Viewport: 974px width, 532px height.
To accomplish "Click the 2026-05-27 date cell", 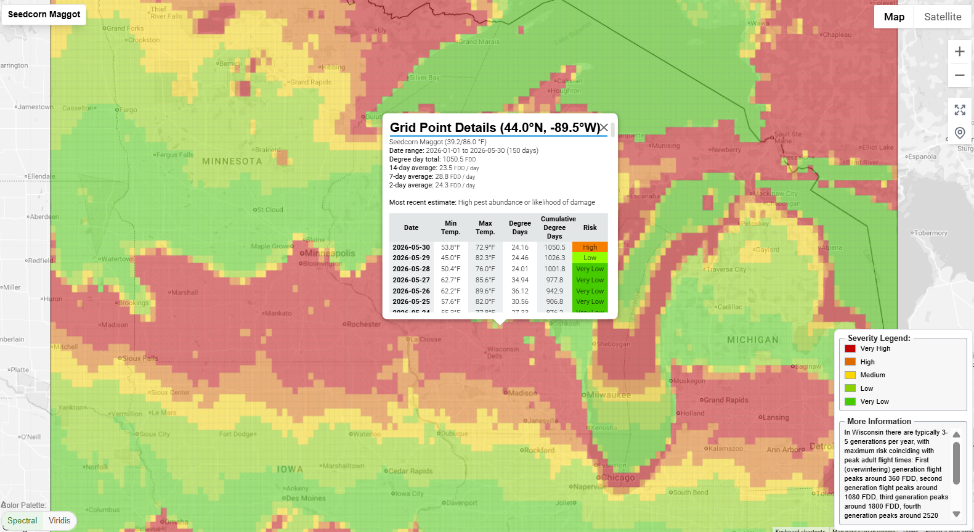I will [411, 280].
